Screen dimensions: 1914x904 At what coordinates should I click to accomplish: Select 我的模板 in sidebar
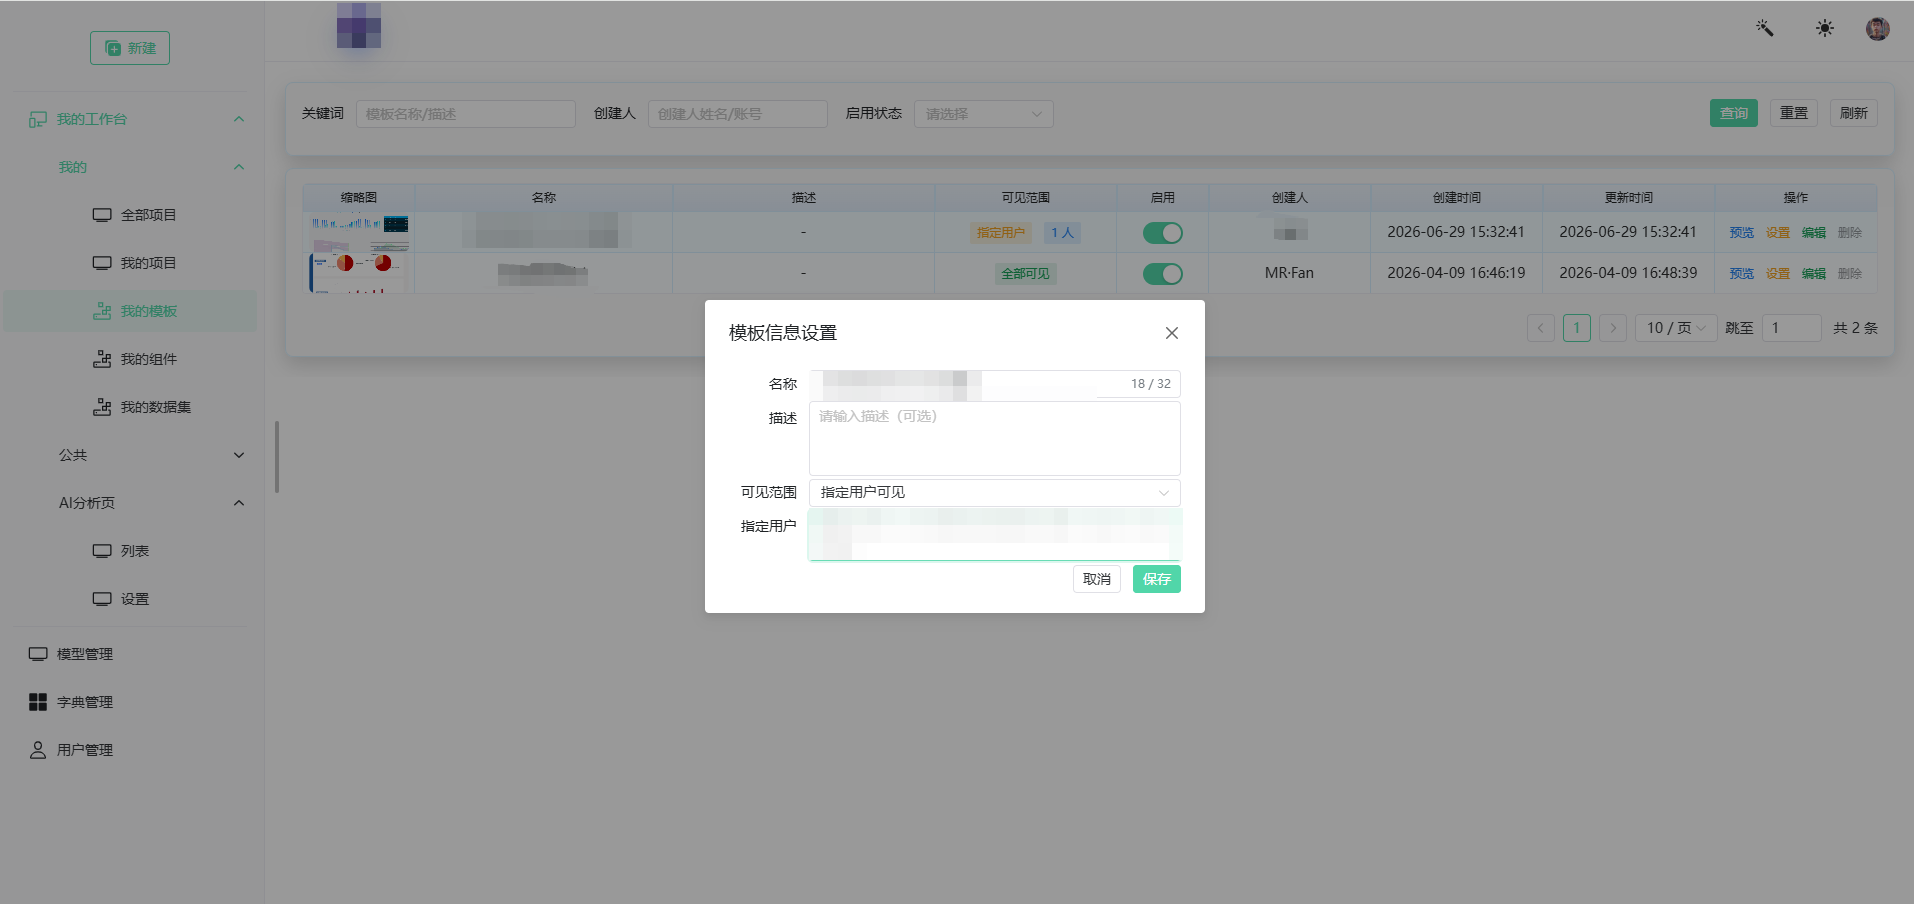131,311
